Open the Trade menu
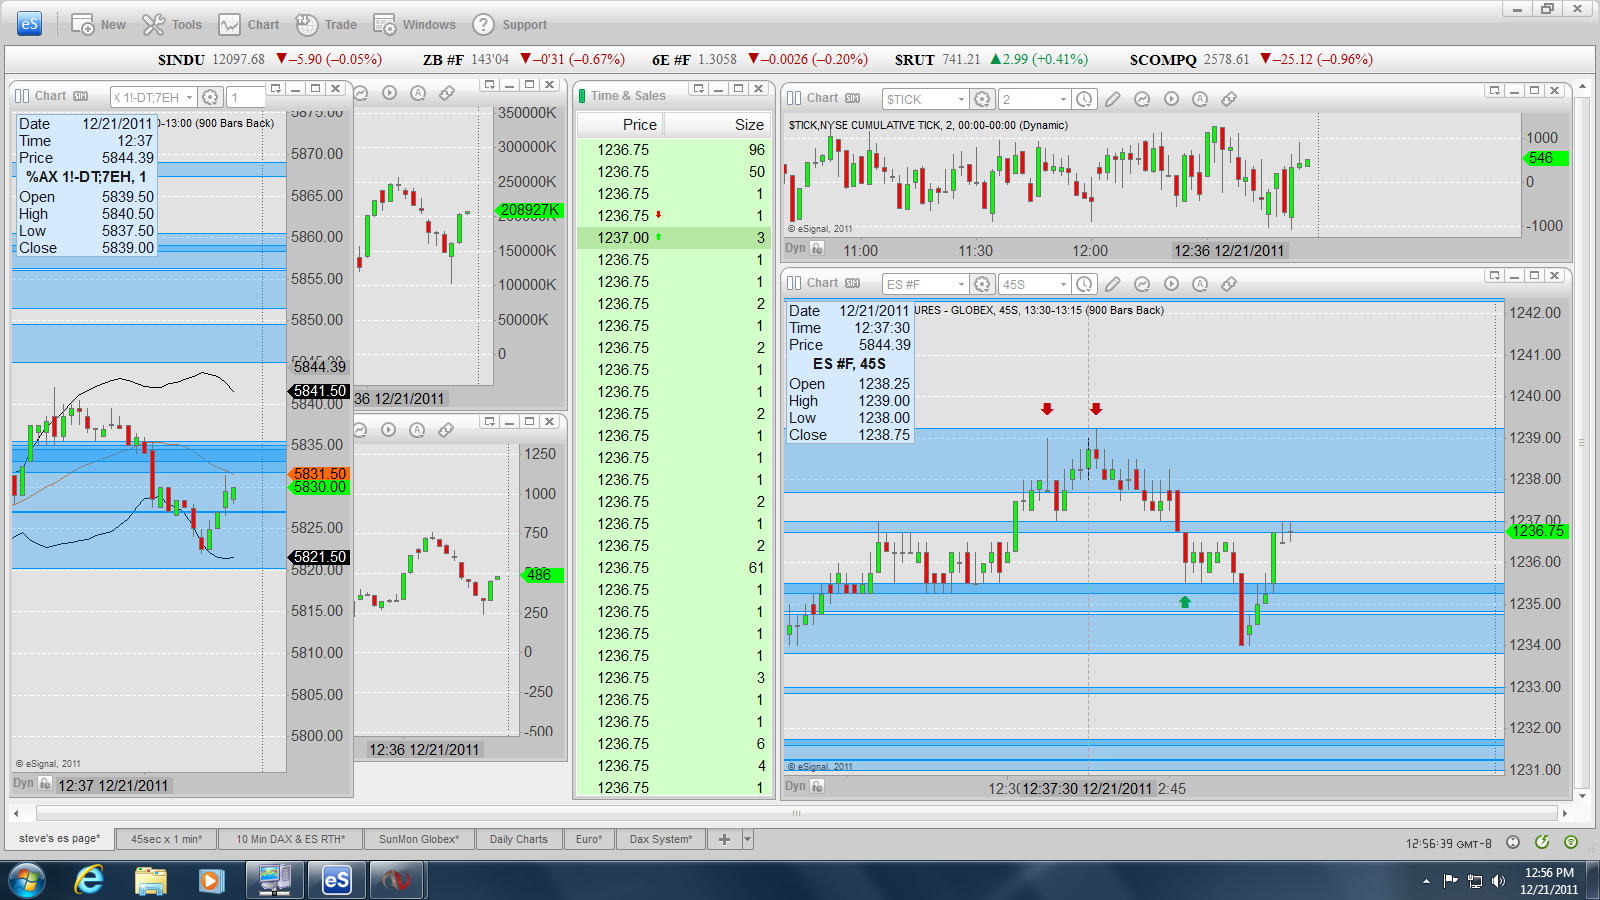 [326, 25]
